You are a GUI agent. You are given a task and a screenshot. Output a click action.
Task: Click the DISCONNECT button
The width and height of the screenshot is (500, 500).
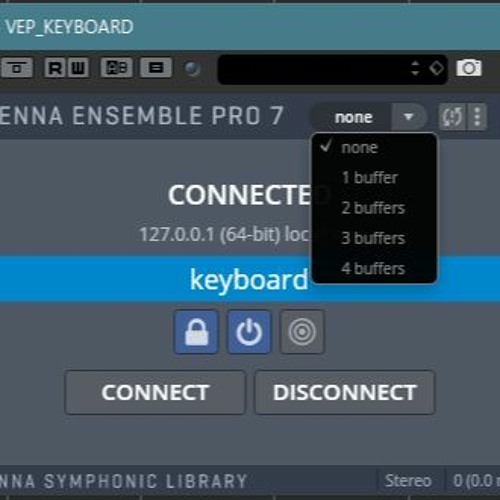(x=345, y=392)
